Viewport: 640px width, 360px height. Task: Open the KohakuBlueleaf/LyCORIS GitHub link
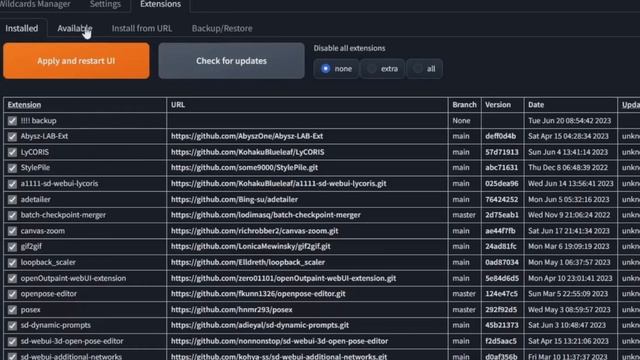247,152
